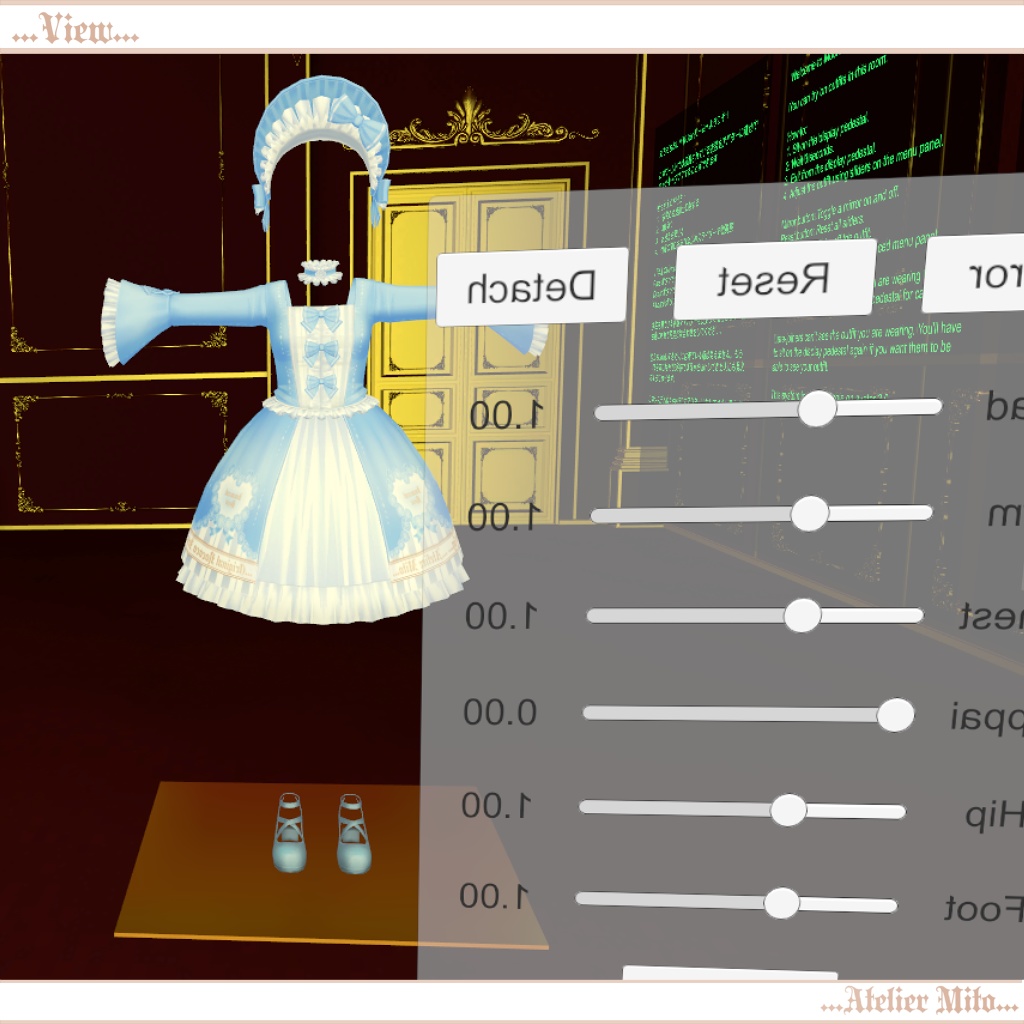Click handle of second slider from top
This screenshot has height=1024, width=1024.
coord(810,513)
